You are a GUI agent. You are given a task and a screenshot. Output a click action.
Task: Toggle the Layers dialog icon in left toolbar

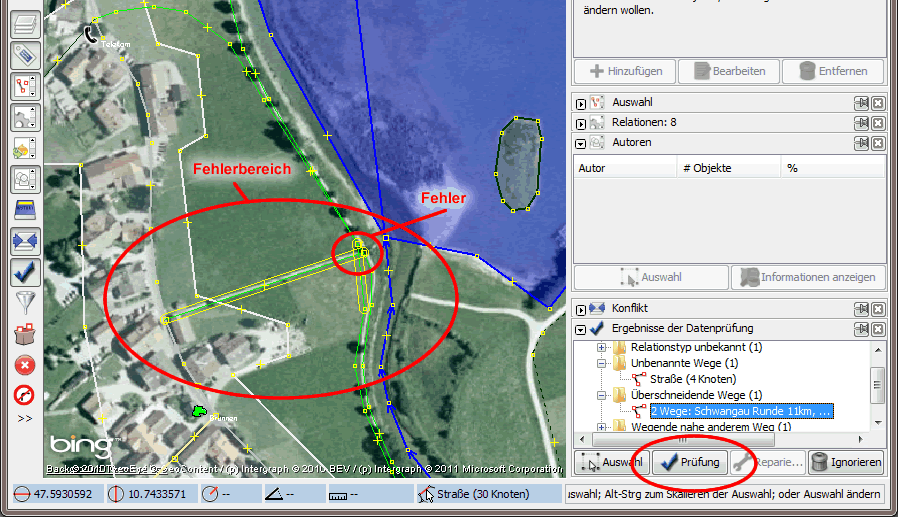(x=25, y=25)
